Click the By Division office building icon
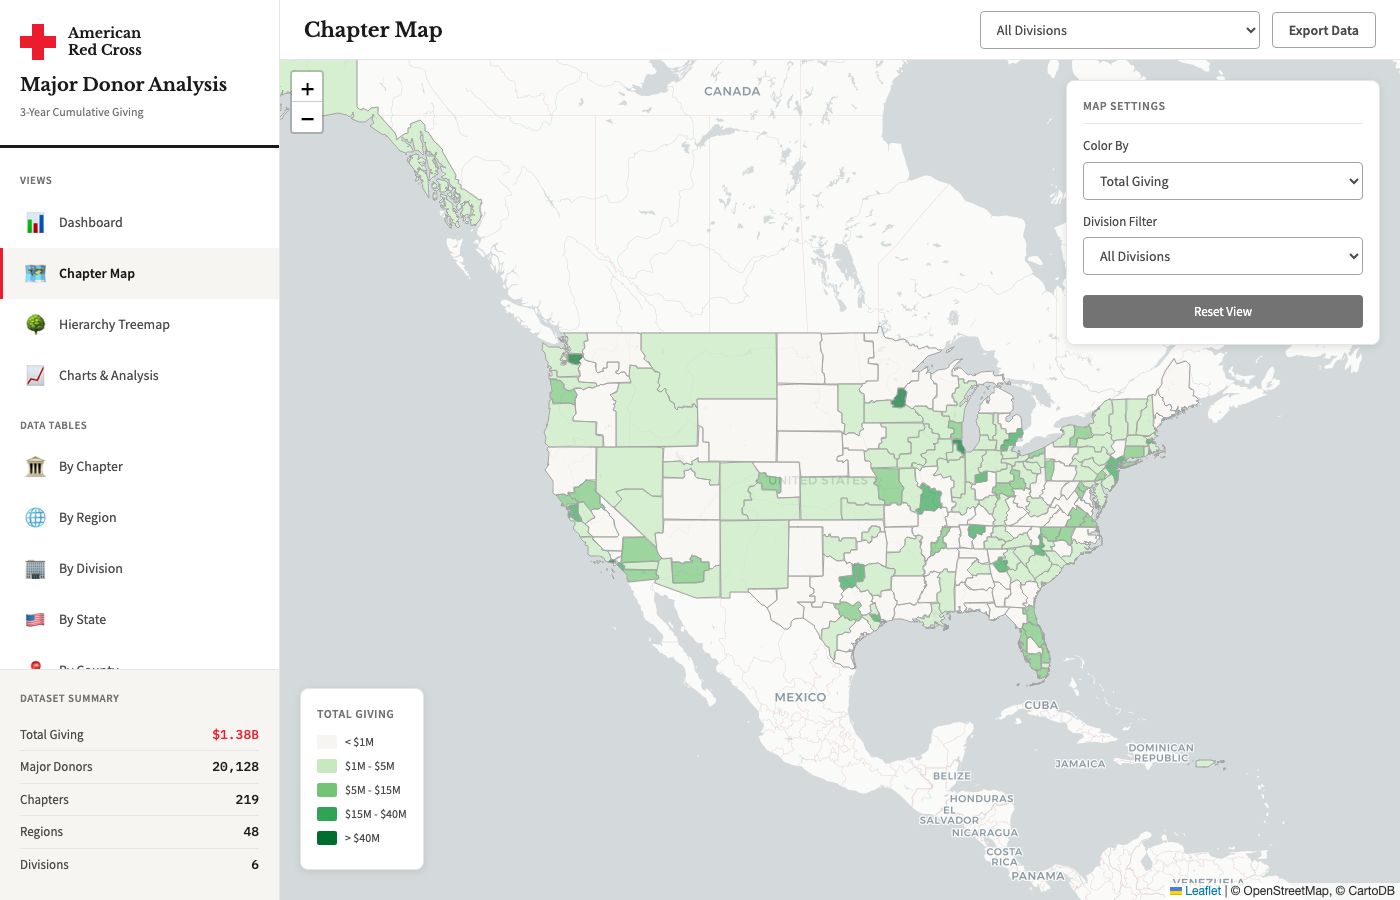The image size is (1400, 900). pyautogui.click(x=36, y=569)
